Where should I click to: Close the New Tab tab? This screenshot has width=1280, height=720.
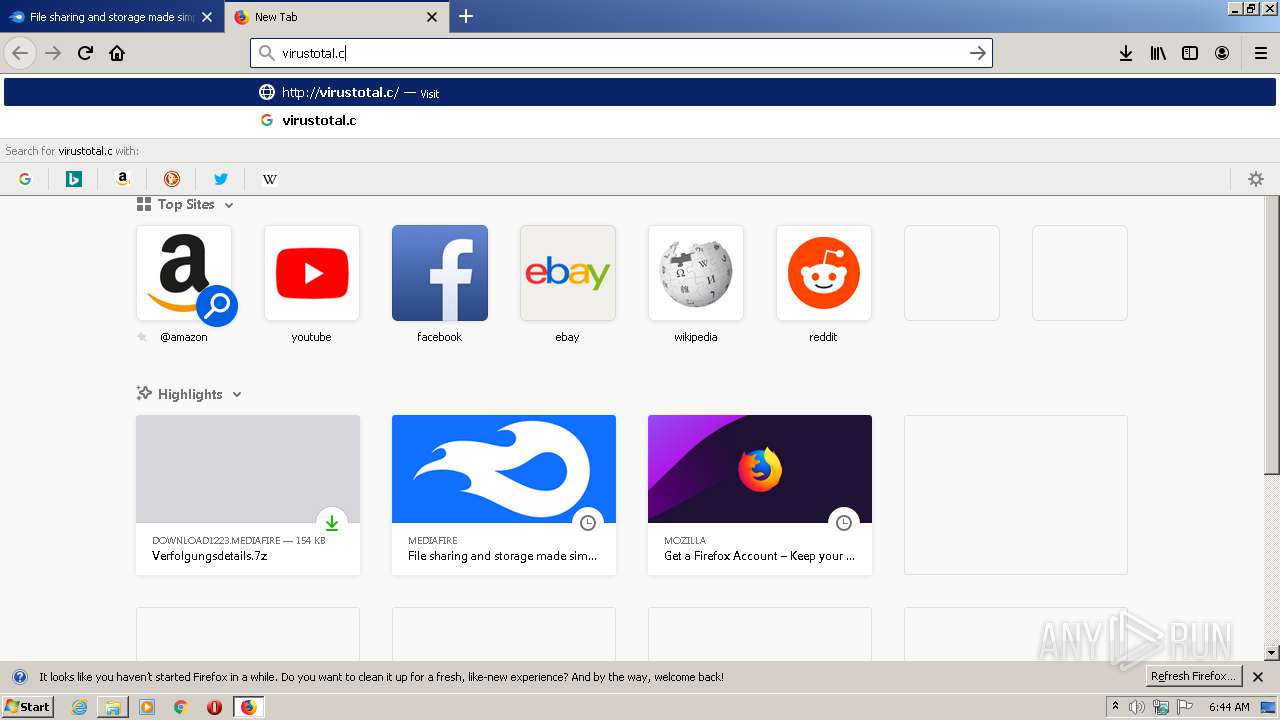click(432, 17)
